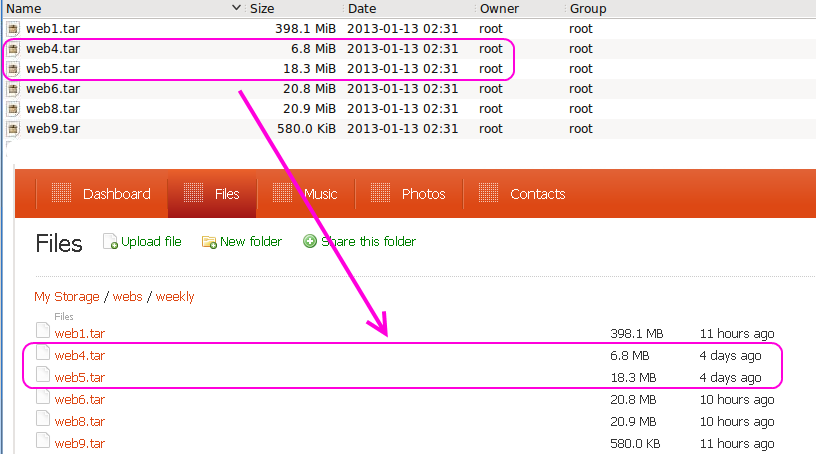Select web1.tar name in the file manager

tap(53, 29)
